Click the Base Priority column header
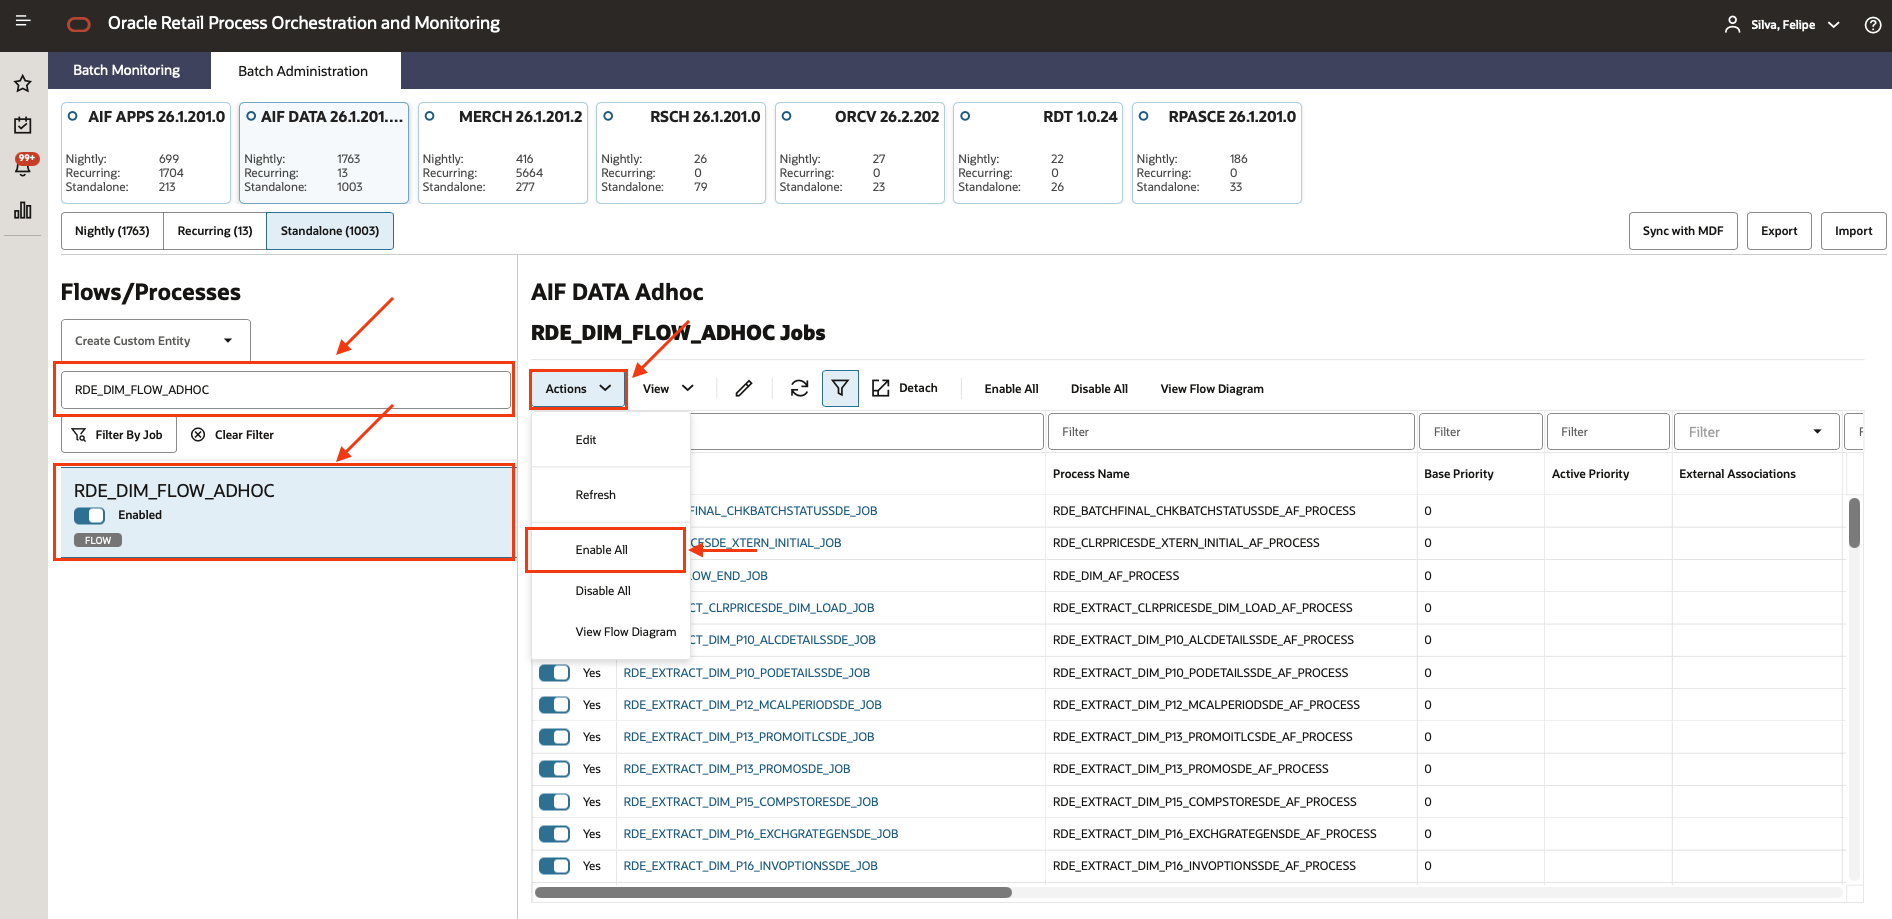The width and height of the screenshot is (1892, 919). pyautogui.click(x=1459, y=474)
